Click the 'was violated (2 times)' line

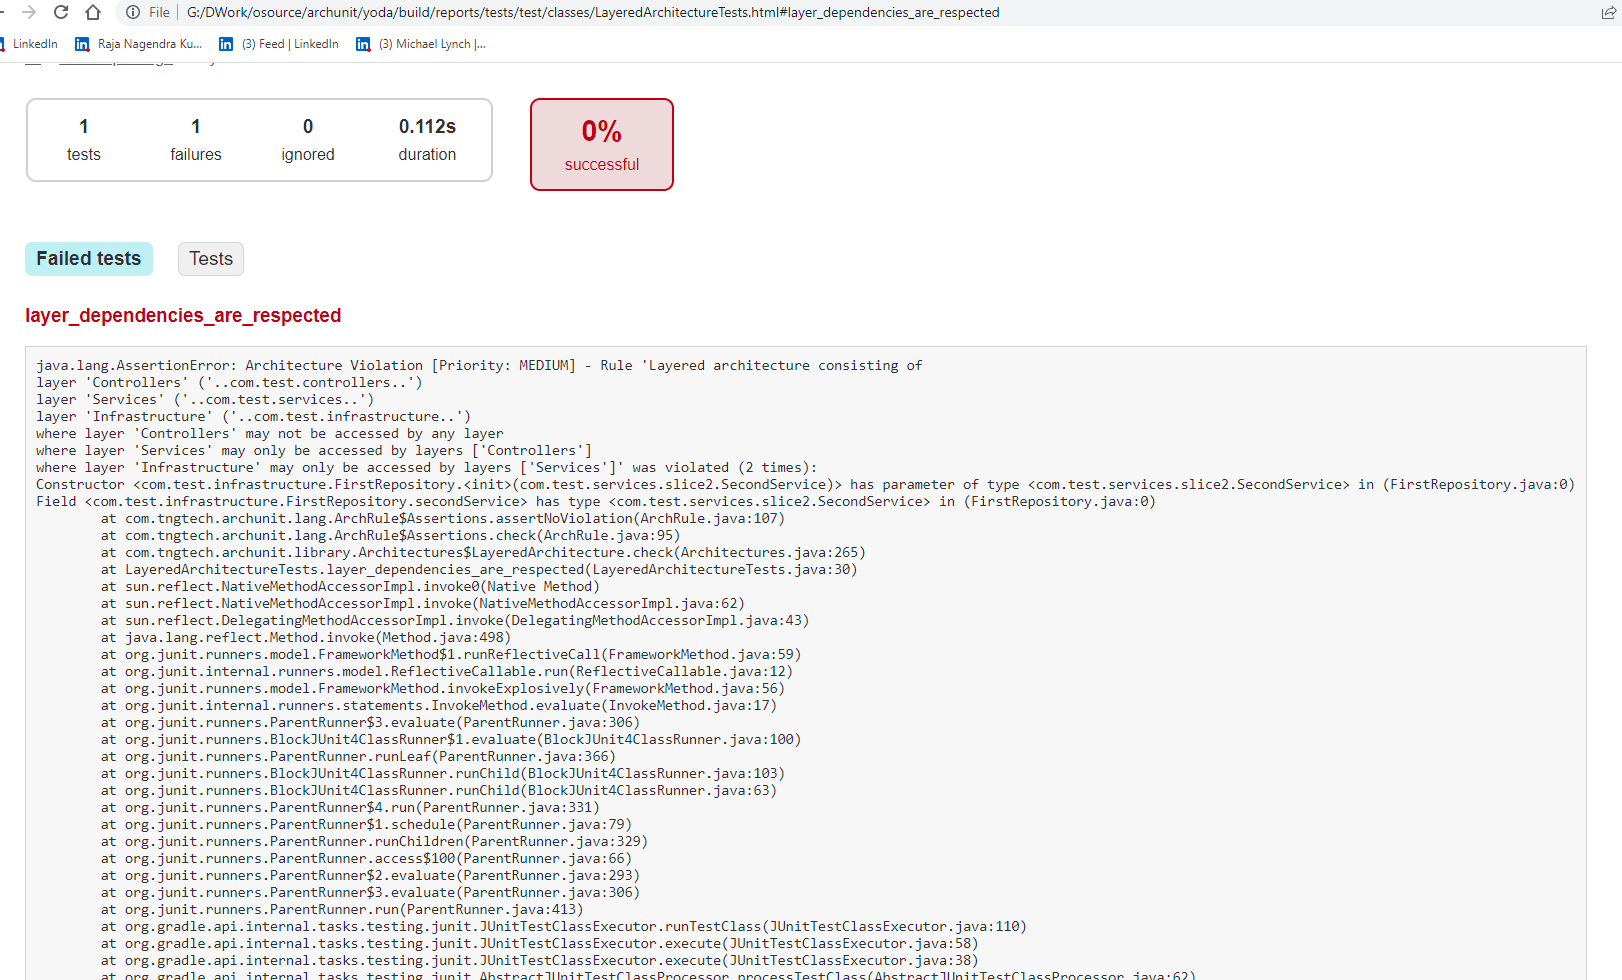(427, 467)
